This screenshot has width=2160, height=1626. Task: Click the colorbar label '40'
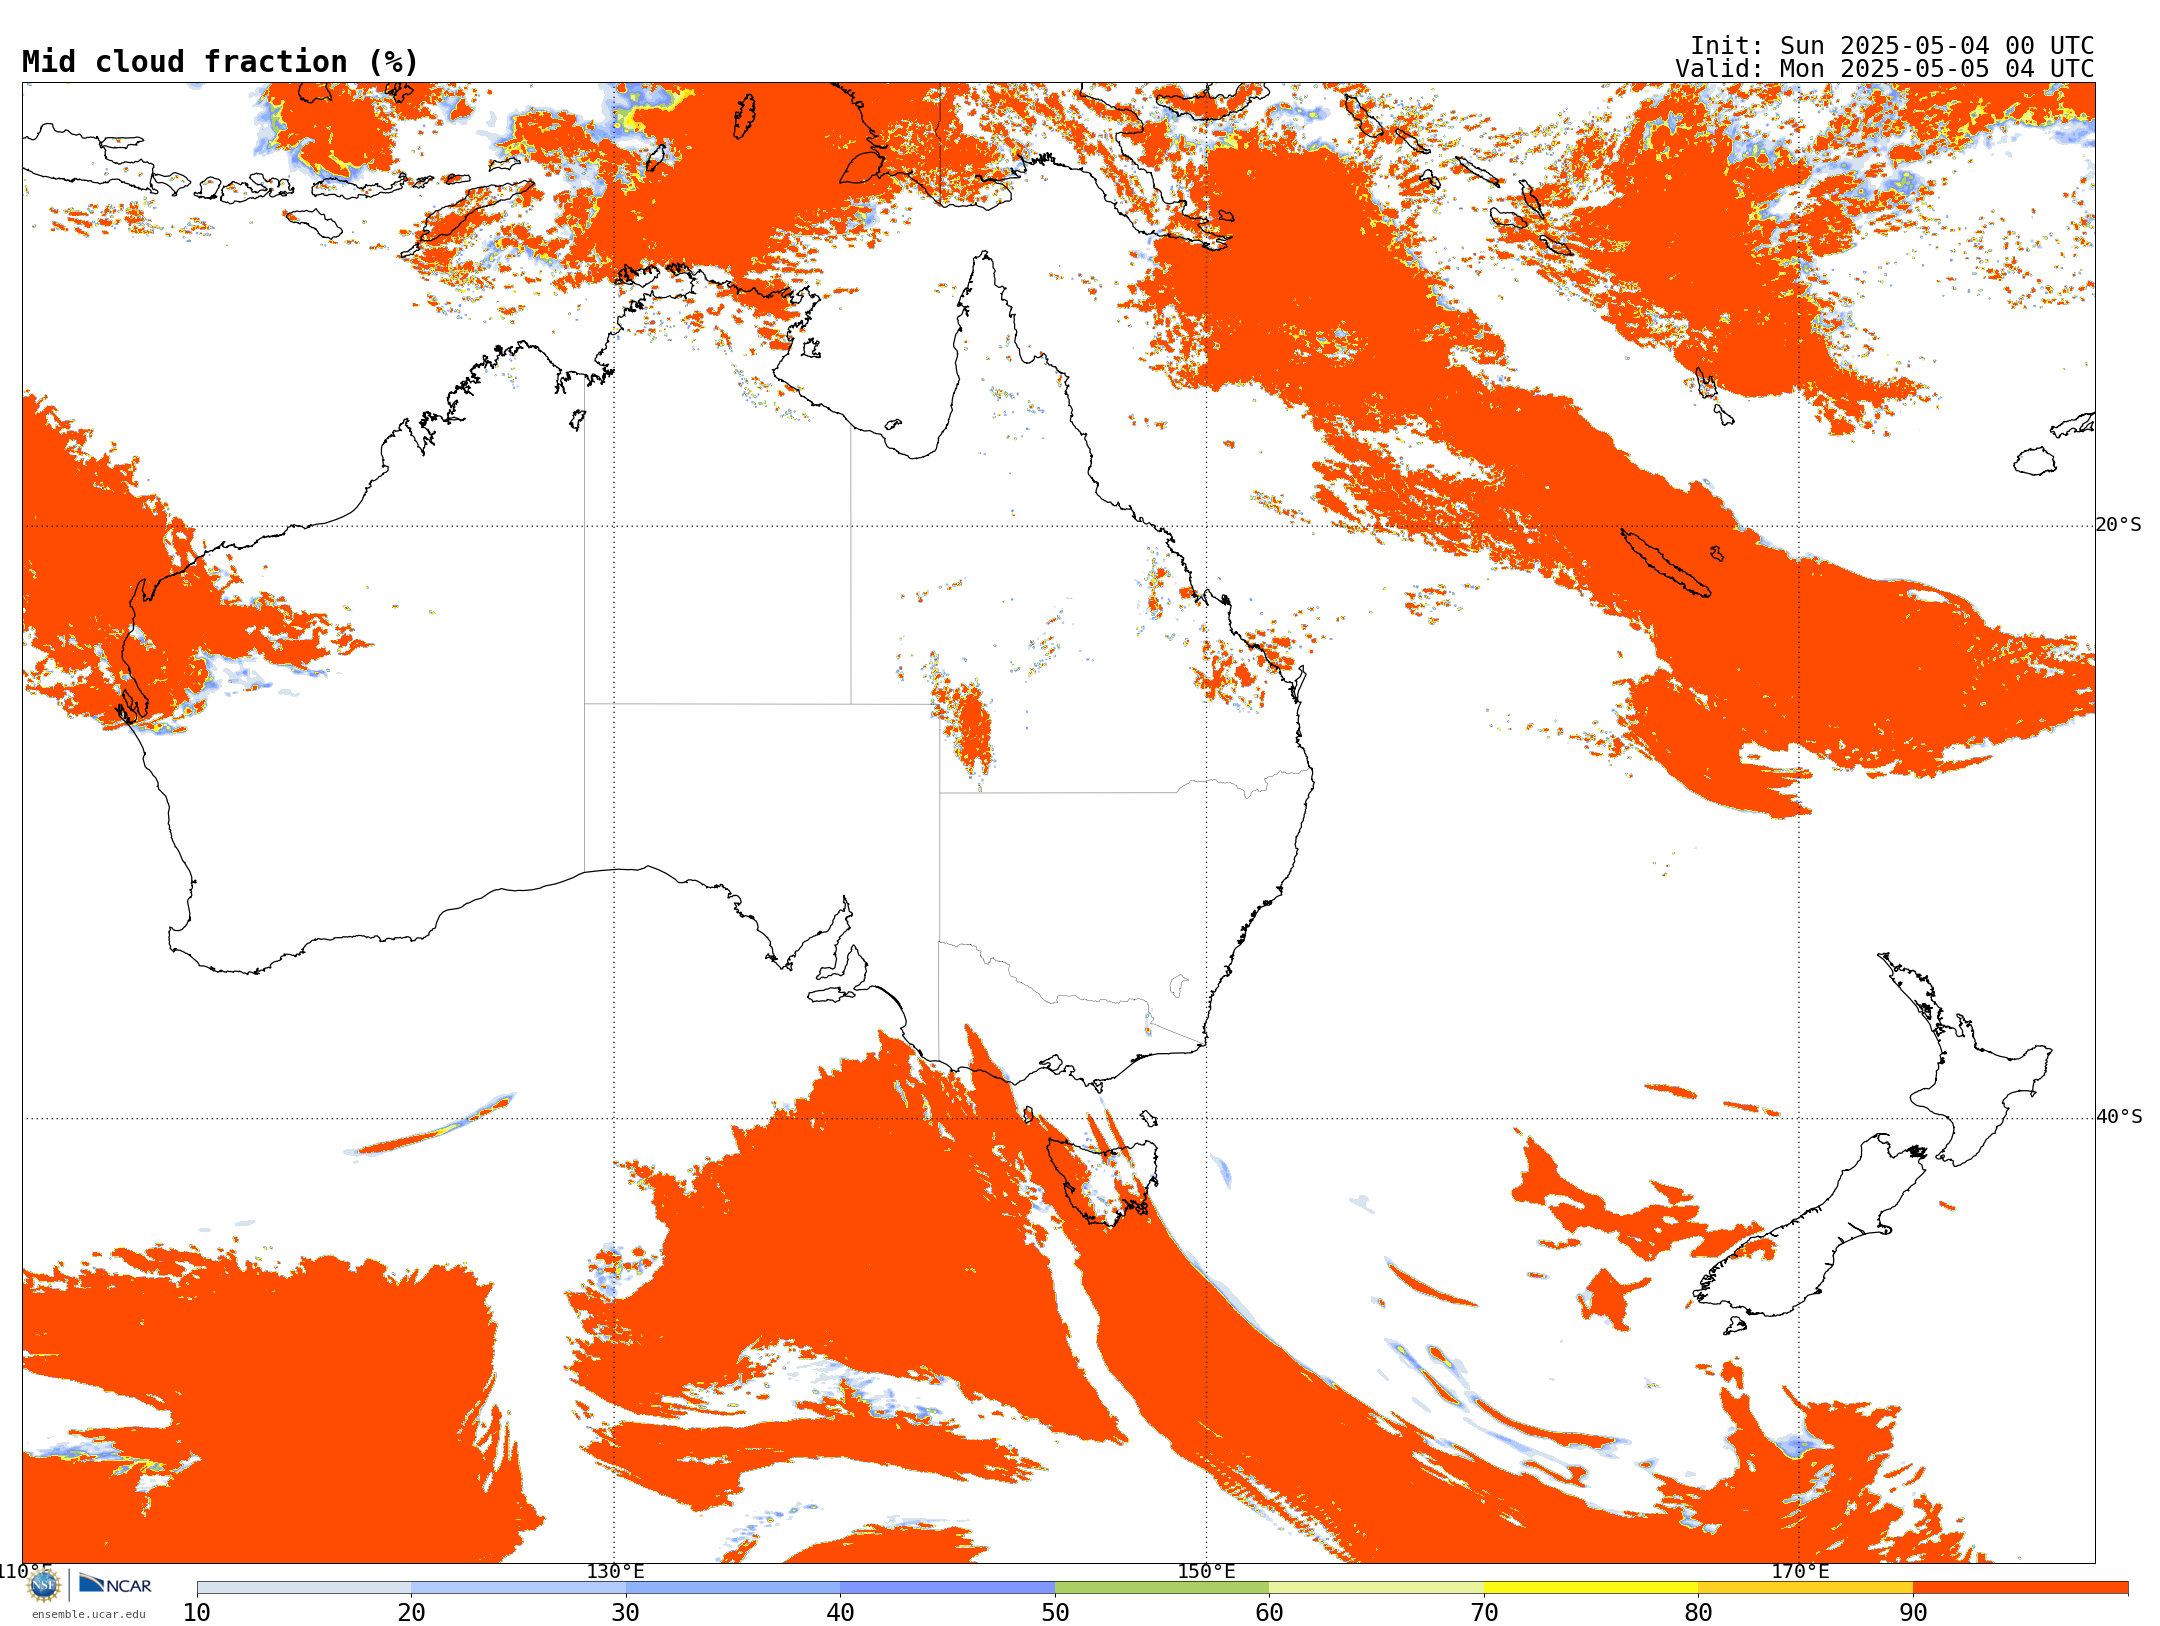point(840,1613)
